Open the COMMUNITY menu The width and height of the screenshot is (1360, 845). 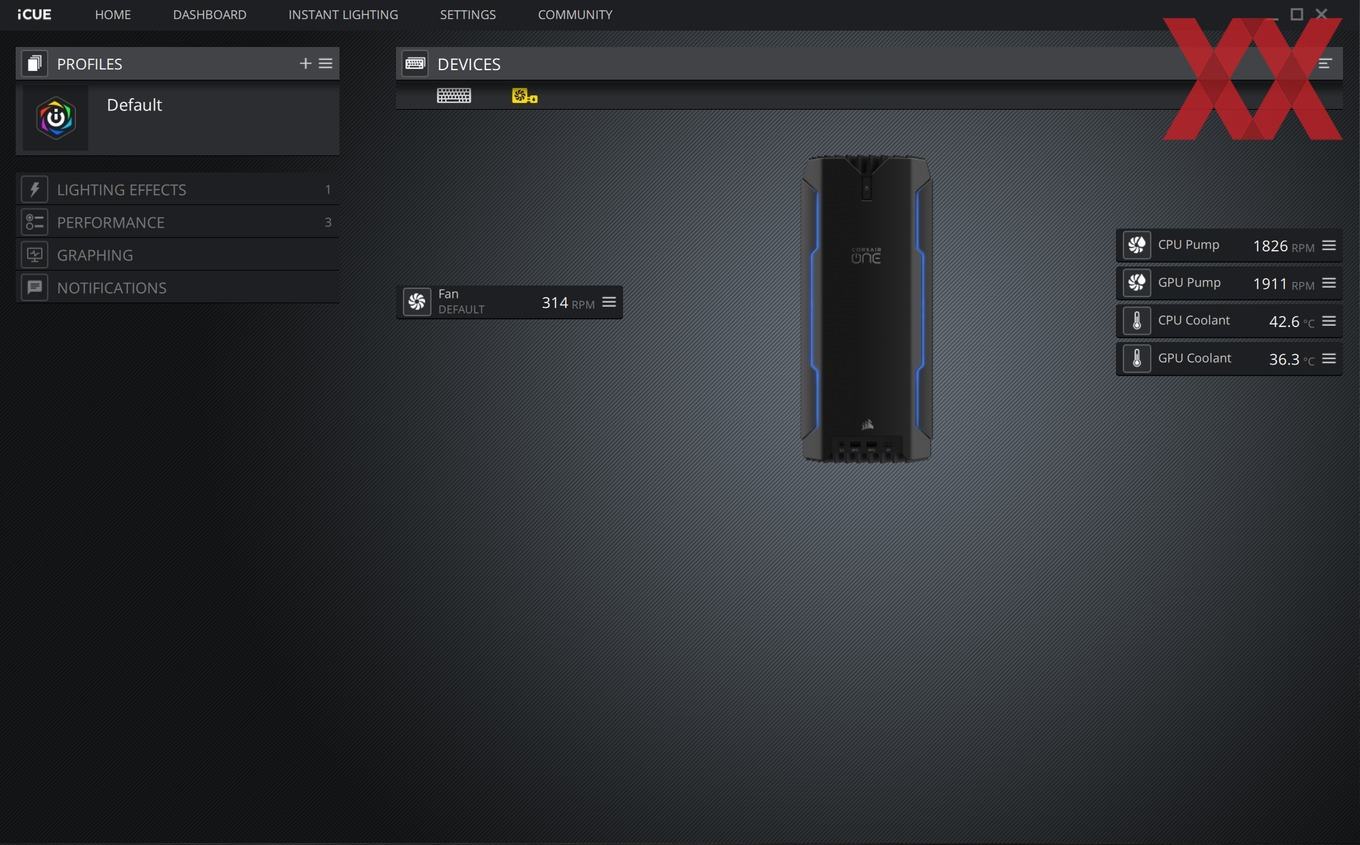(x=575, y=15)
